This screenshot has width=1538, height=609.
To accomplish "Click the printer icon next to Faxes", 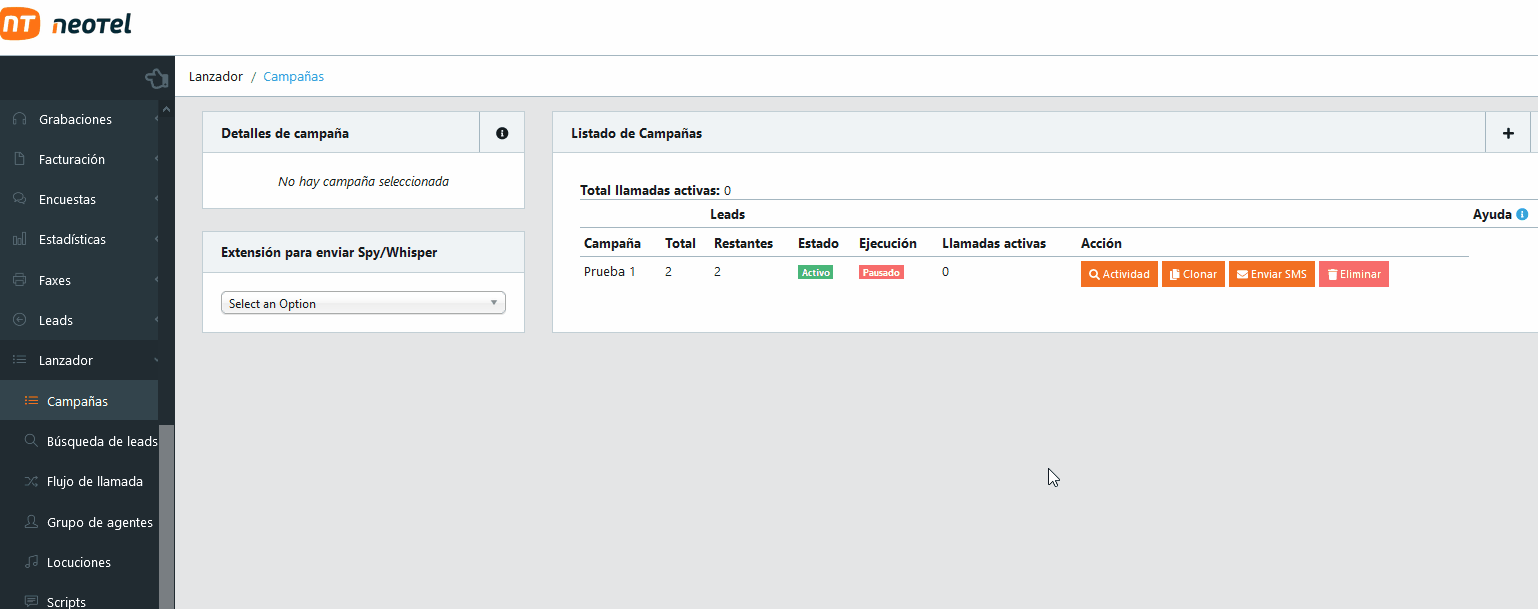I will click(x=19, y=280).
